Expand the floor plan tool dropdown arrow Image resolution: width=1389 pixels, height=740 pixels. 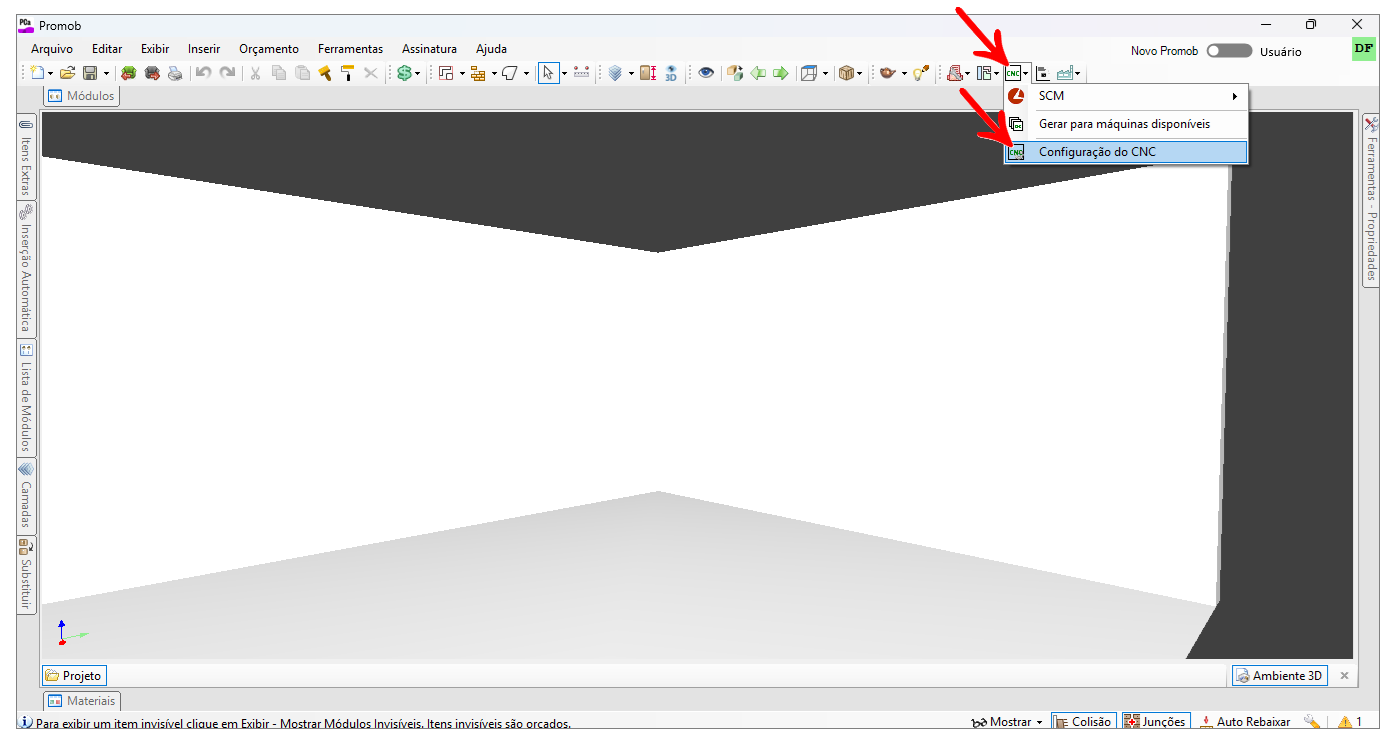click(461, 73)
